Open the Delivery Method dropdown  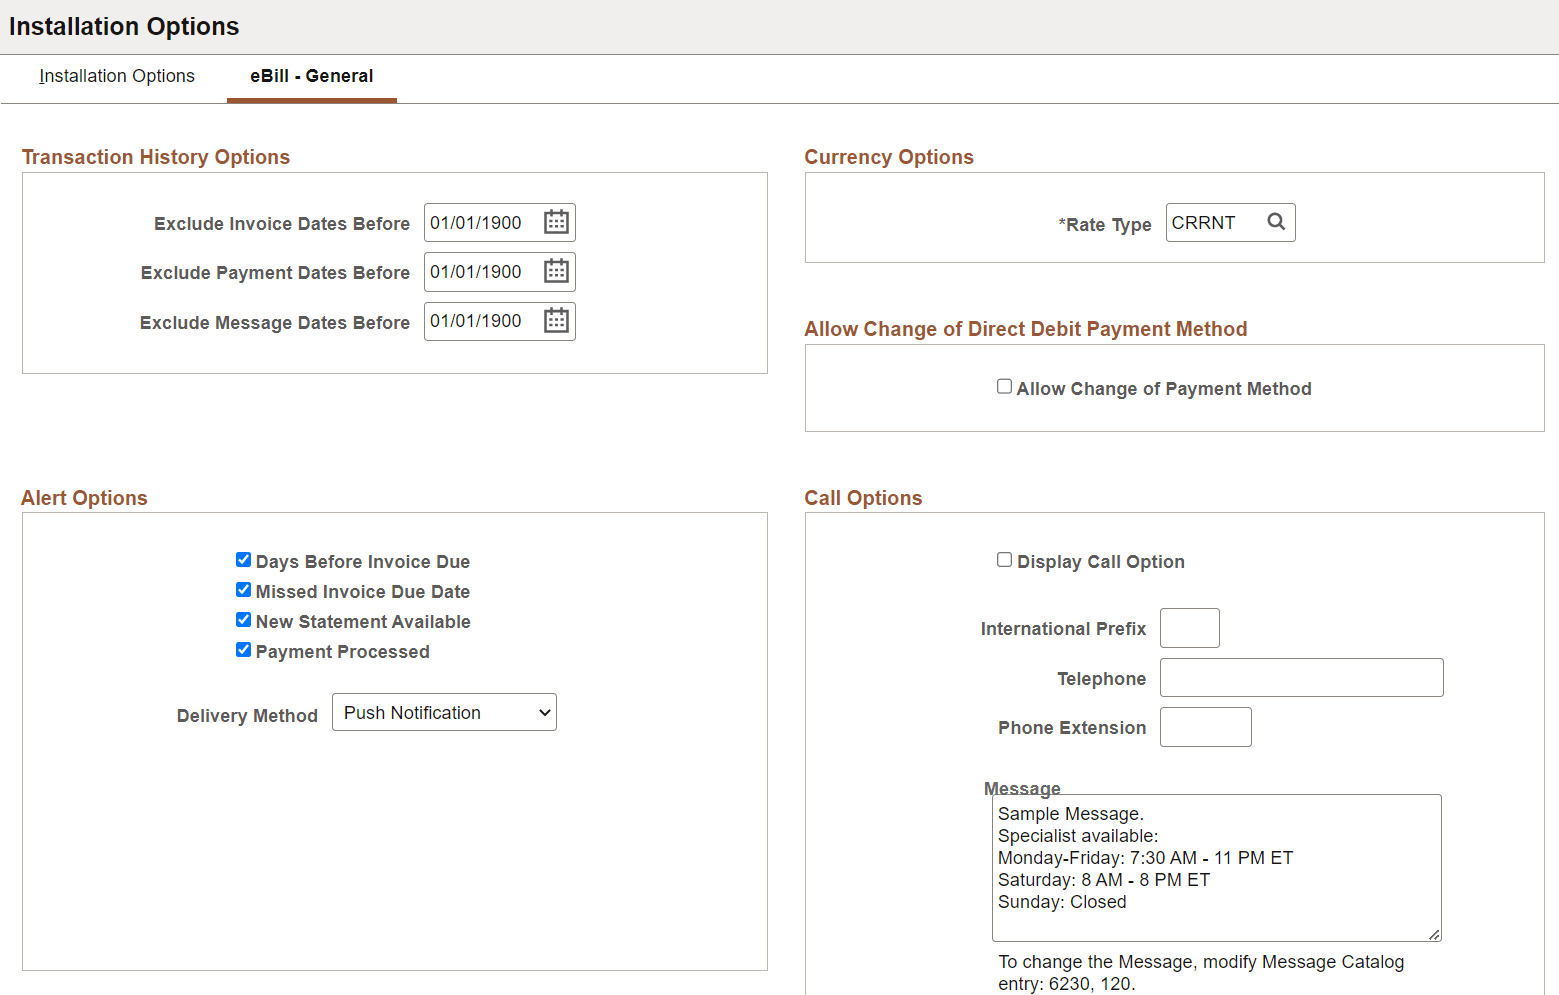point(444,712)
